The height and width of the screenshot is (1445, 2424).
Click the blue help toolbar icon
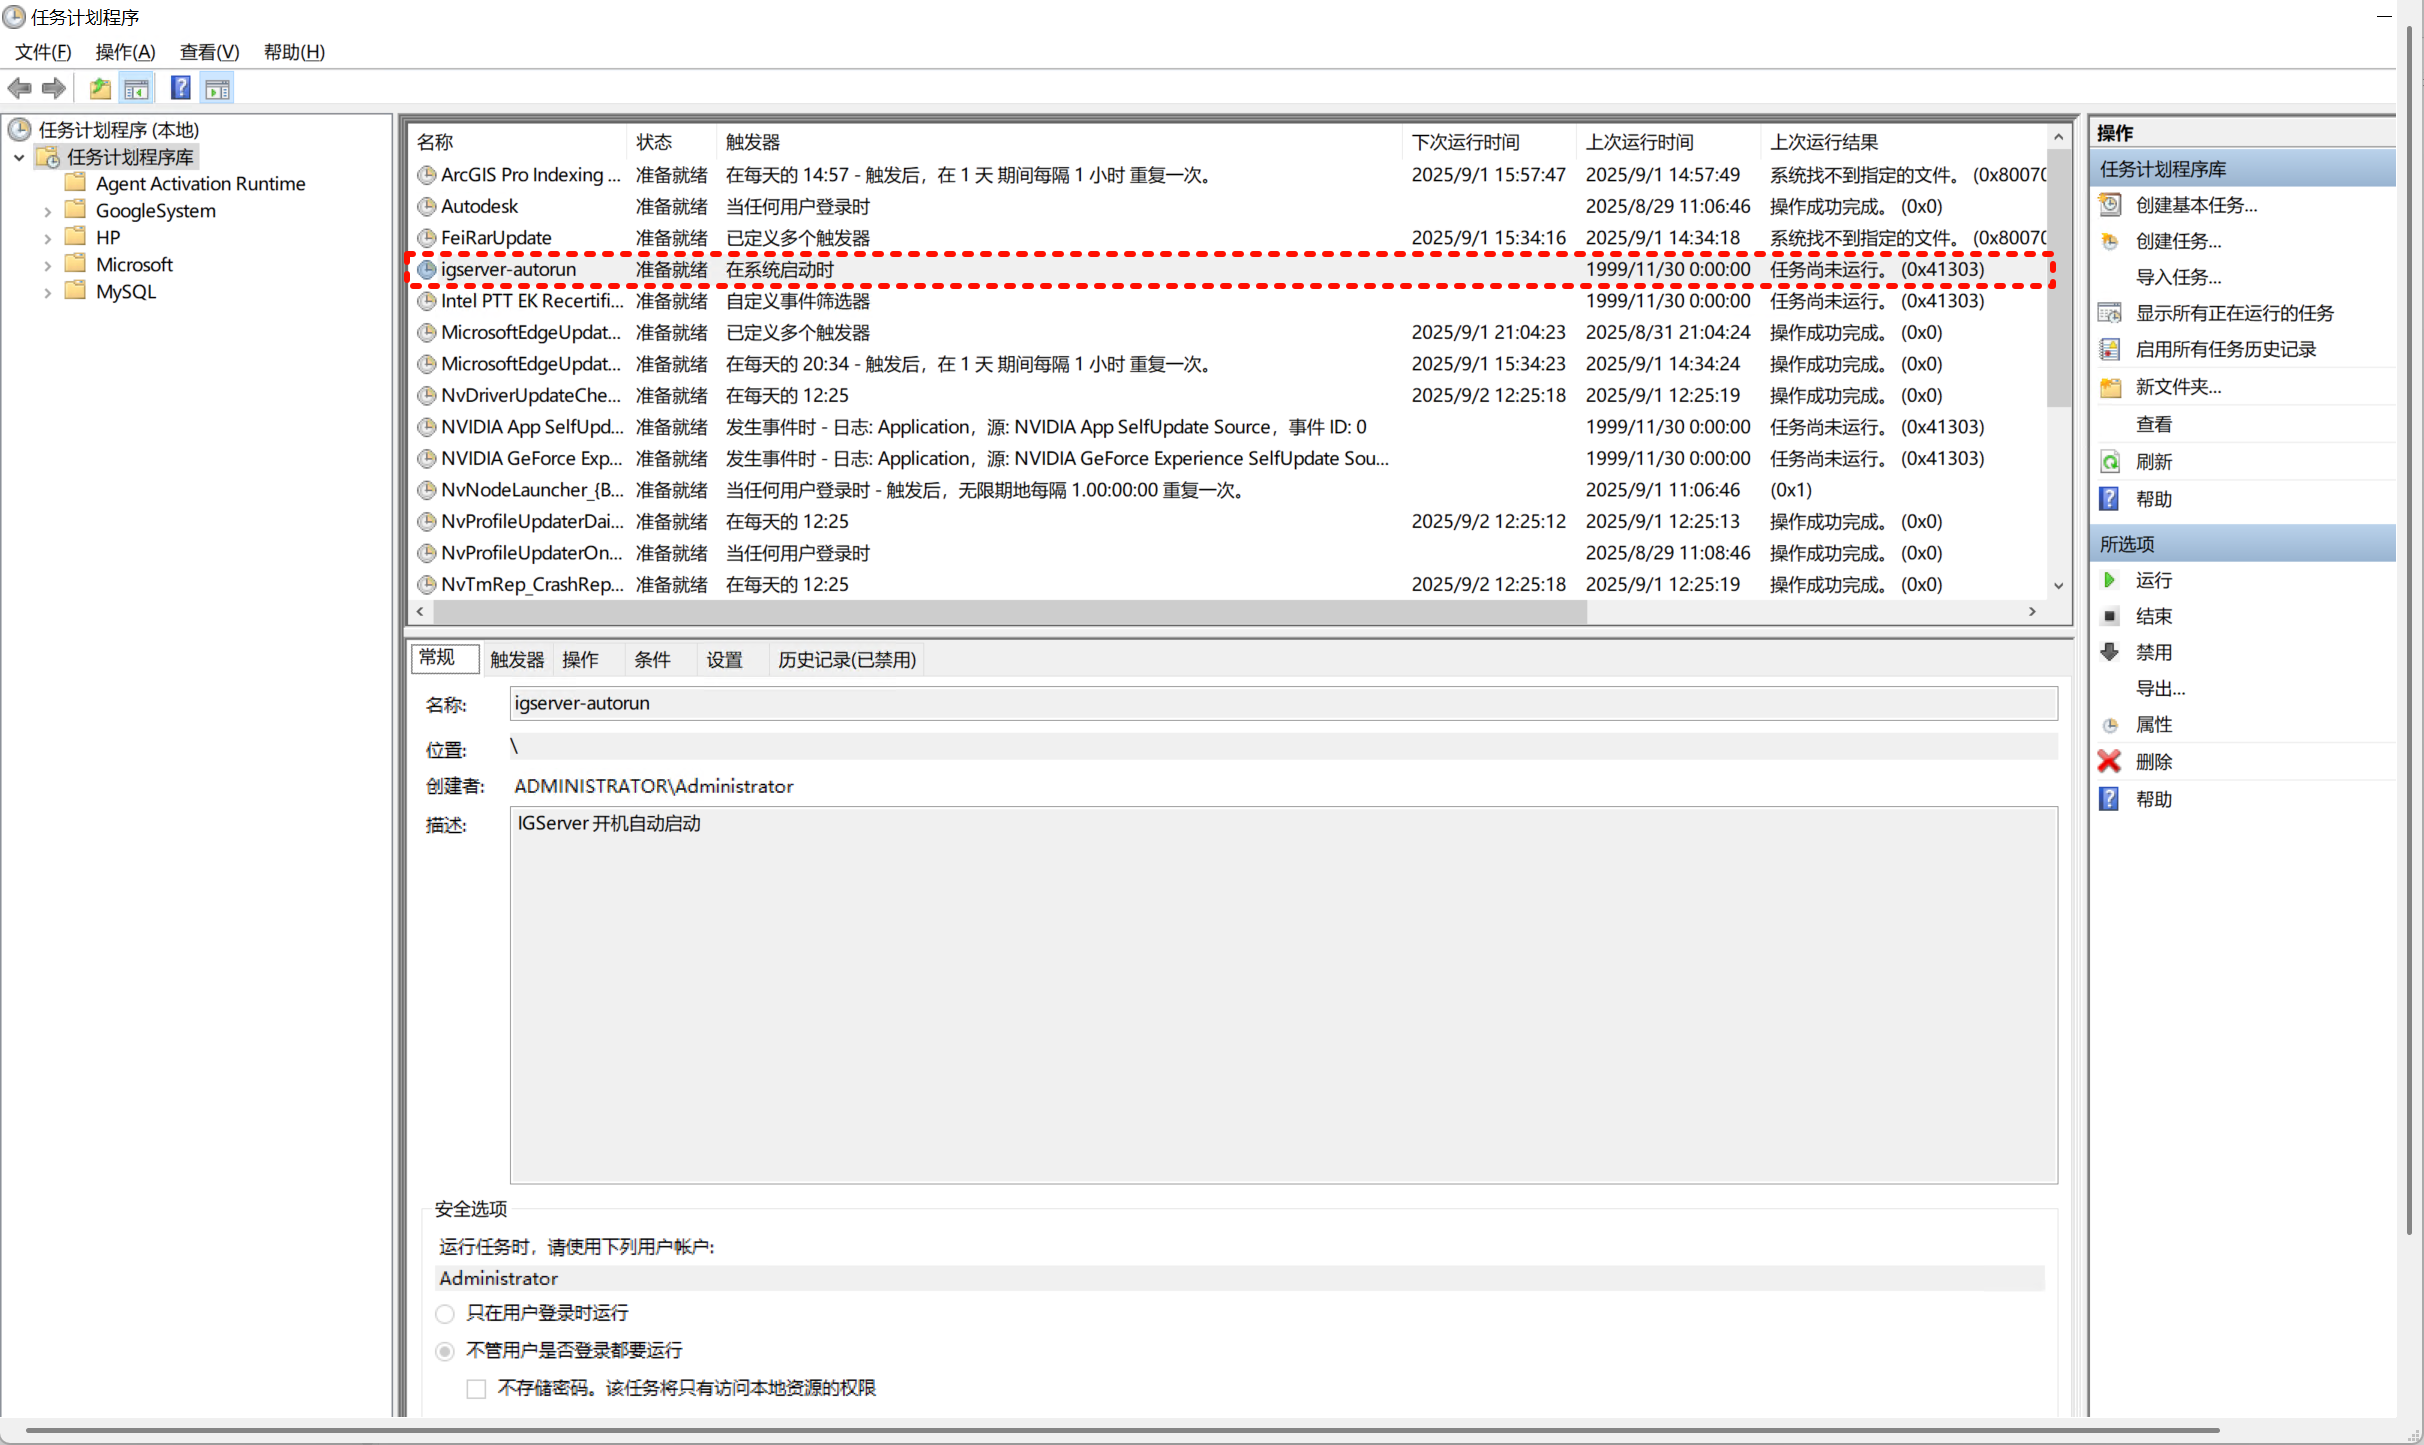click(x=180, y=88)
